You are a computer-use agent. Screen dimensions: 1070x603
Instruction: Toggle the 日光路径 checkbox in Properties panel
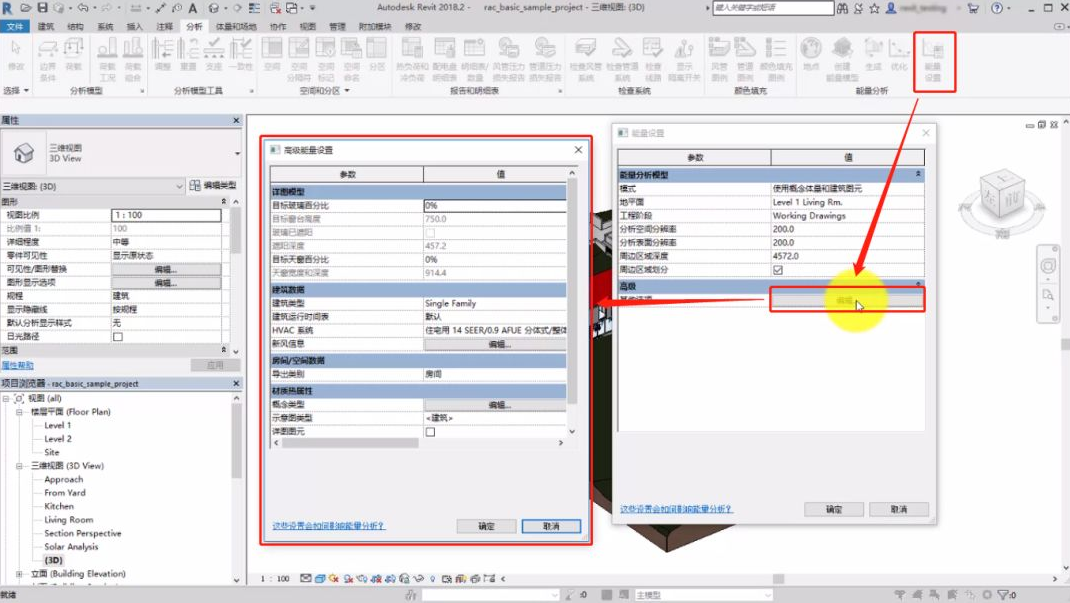117,337
